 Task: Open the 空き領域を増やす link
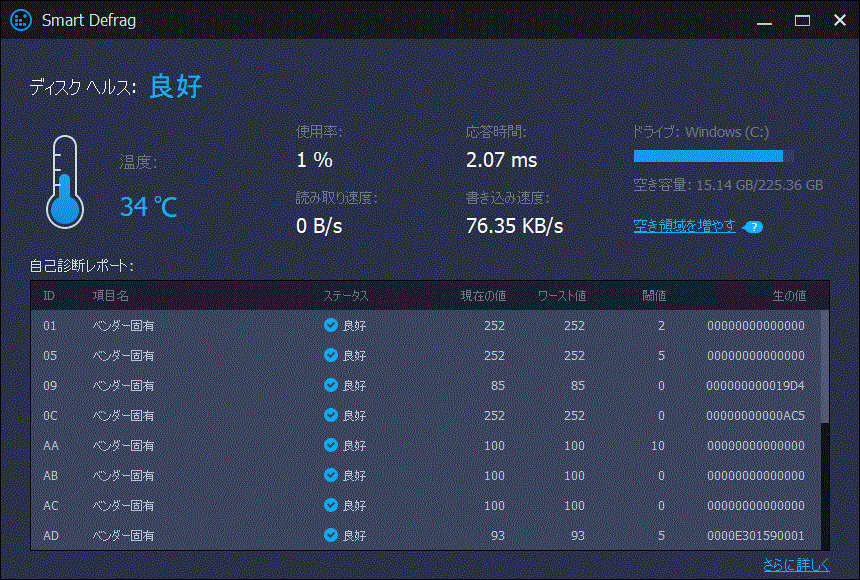[x=684, y=226]
